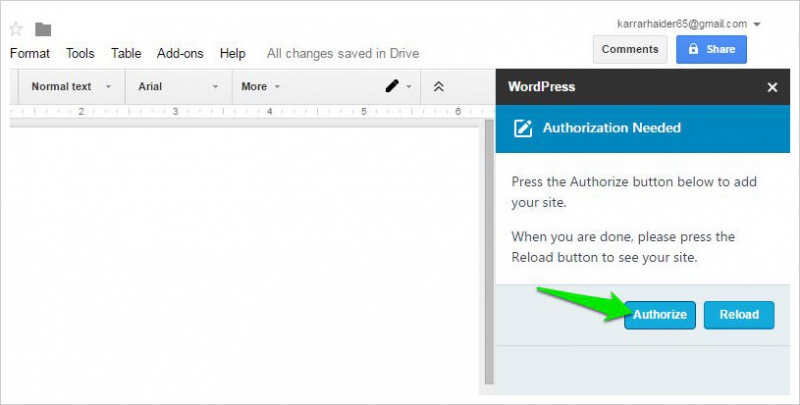Open the Format menu
The width and height of the screenshot is (800, 405).
30,54
